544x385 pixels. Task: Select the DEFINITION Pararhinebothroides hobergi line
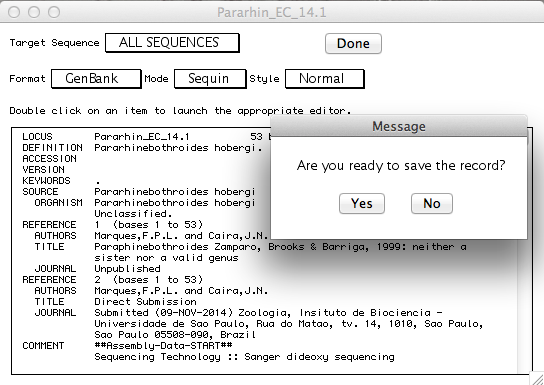click(142, 148)
